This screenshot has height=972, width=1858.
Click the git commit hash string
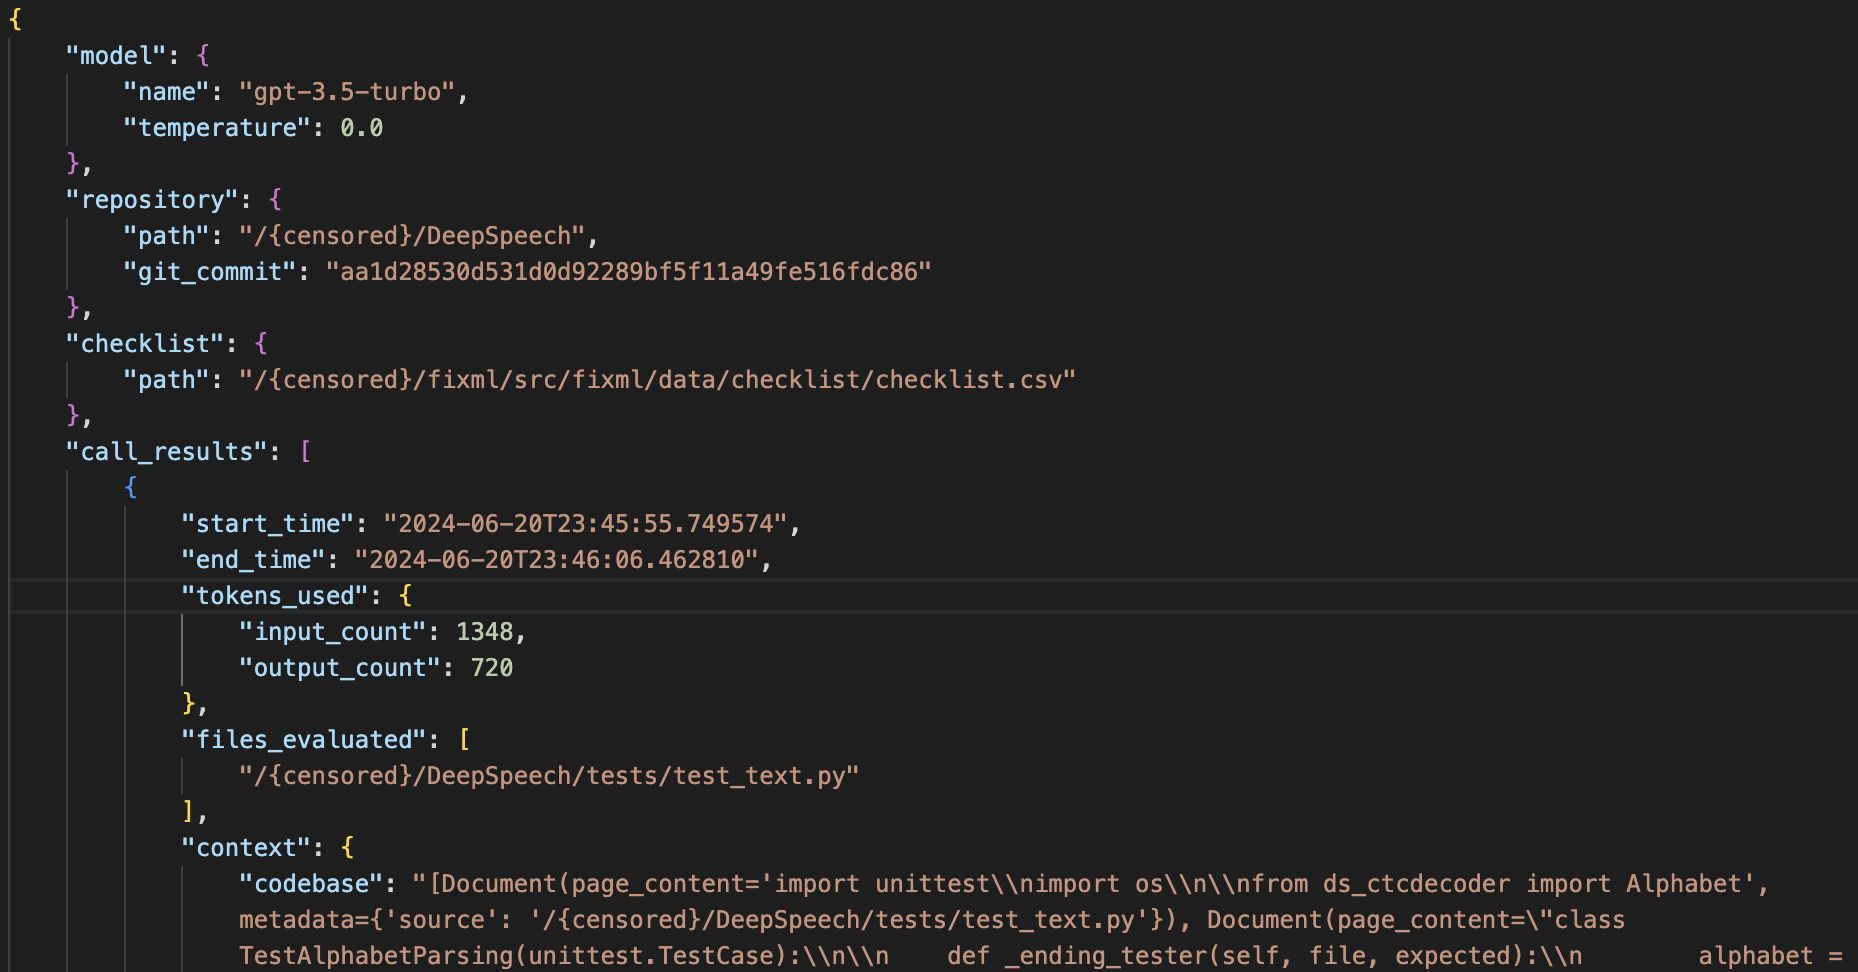pyautogui.click(x=628, y=272)
